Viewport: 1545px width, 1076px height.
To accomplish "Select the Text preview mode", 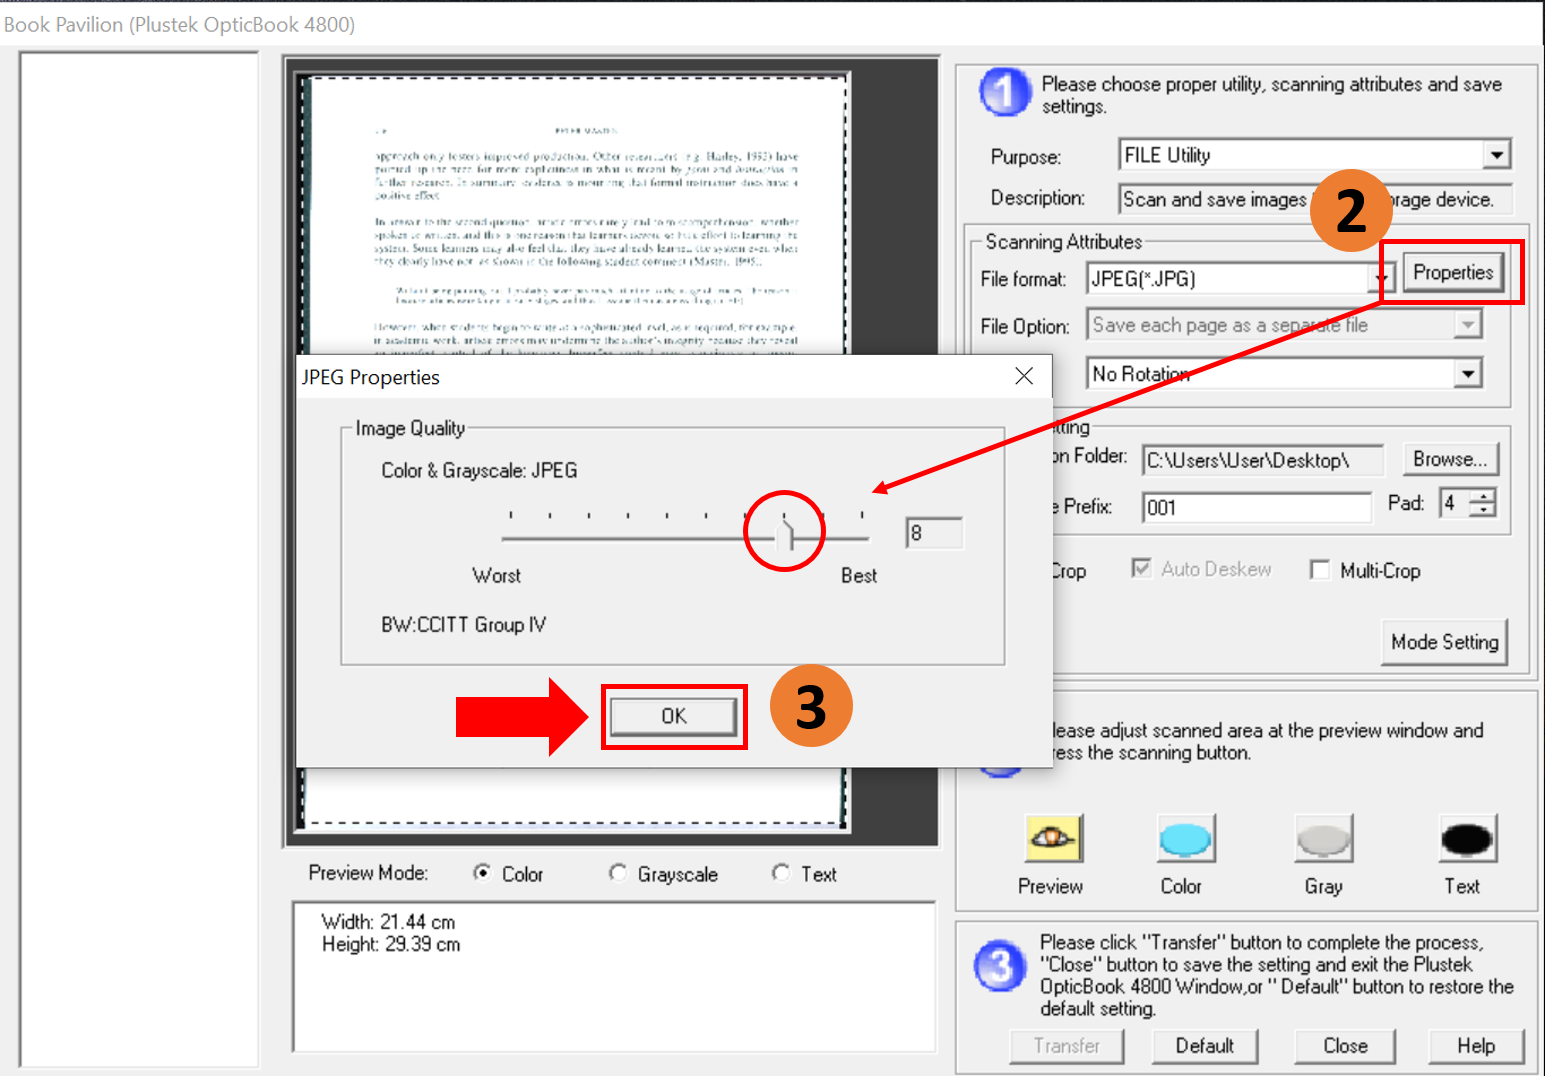I will (781, 873).
